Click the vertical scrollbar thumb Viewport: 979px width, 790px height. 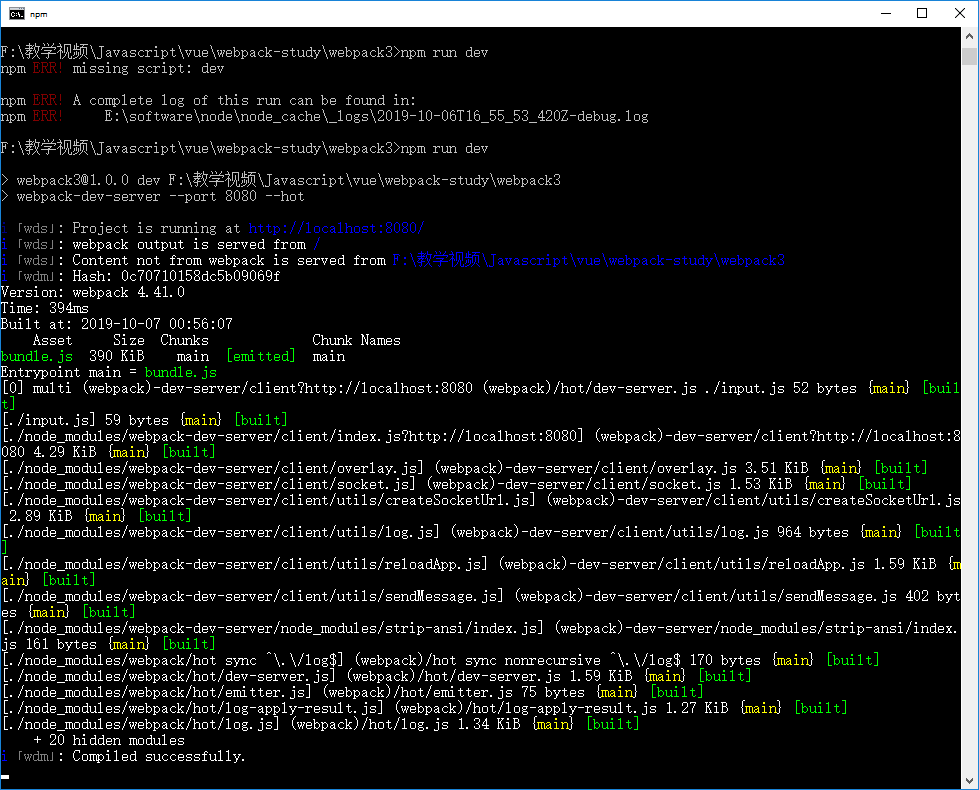click(x=969, y=56)
